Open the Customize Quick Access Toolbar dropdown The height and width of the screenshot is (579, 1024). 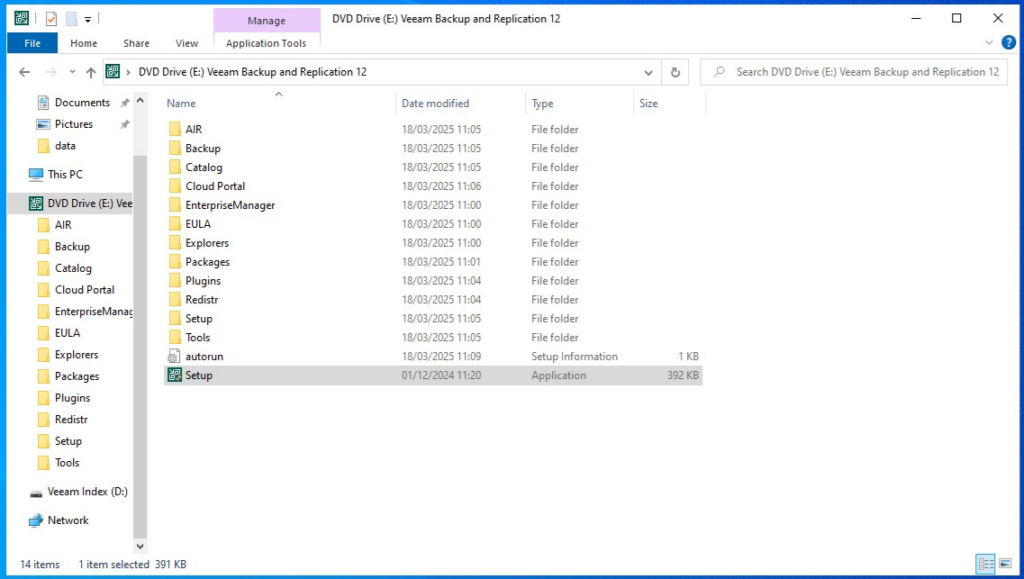click(88, 20)
